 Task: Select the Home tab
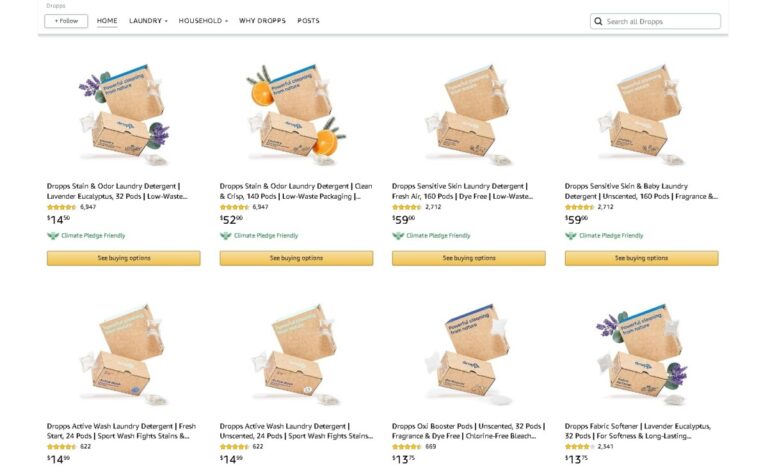click(107, 21)
